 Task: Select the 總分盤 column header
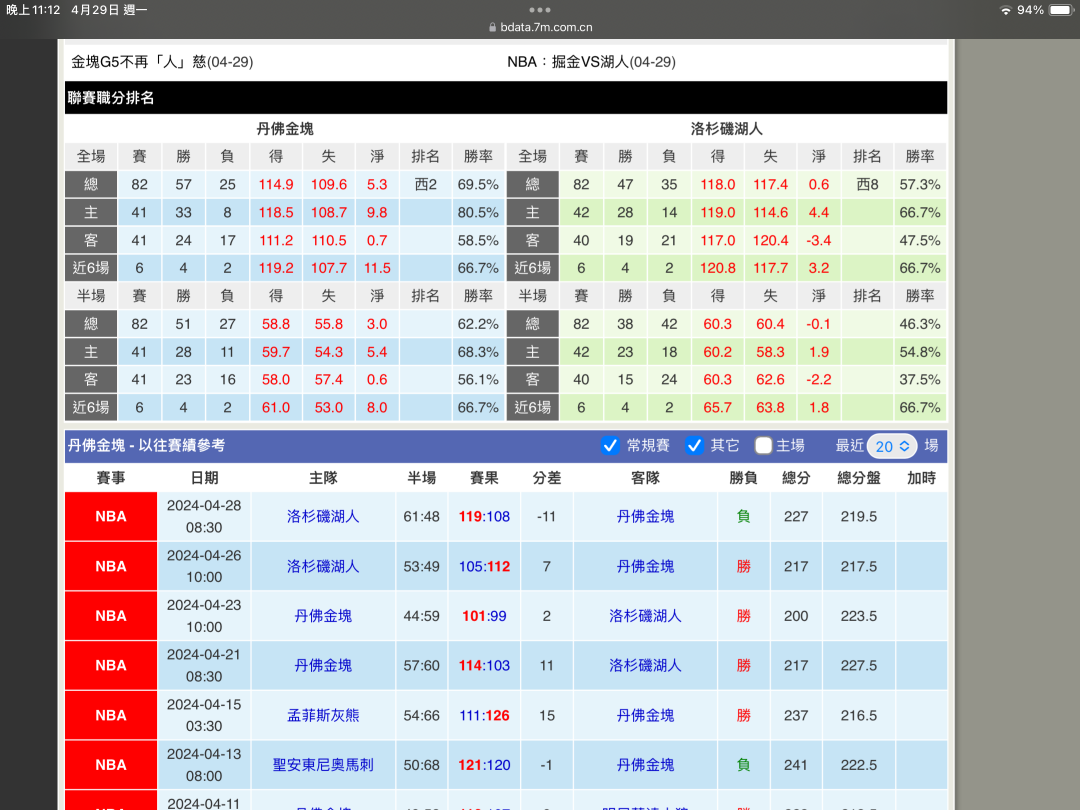(859, 478)
